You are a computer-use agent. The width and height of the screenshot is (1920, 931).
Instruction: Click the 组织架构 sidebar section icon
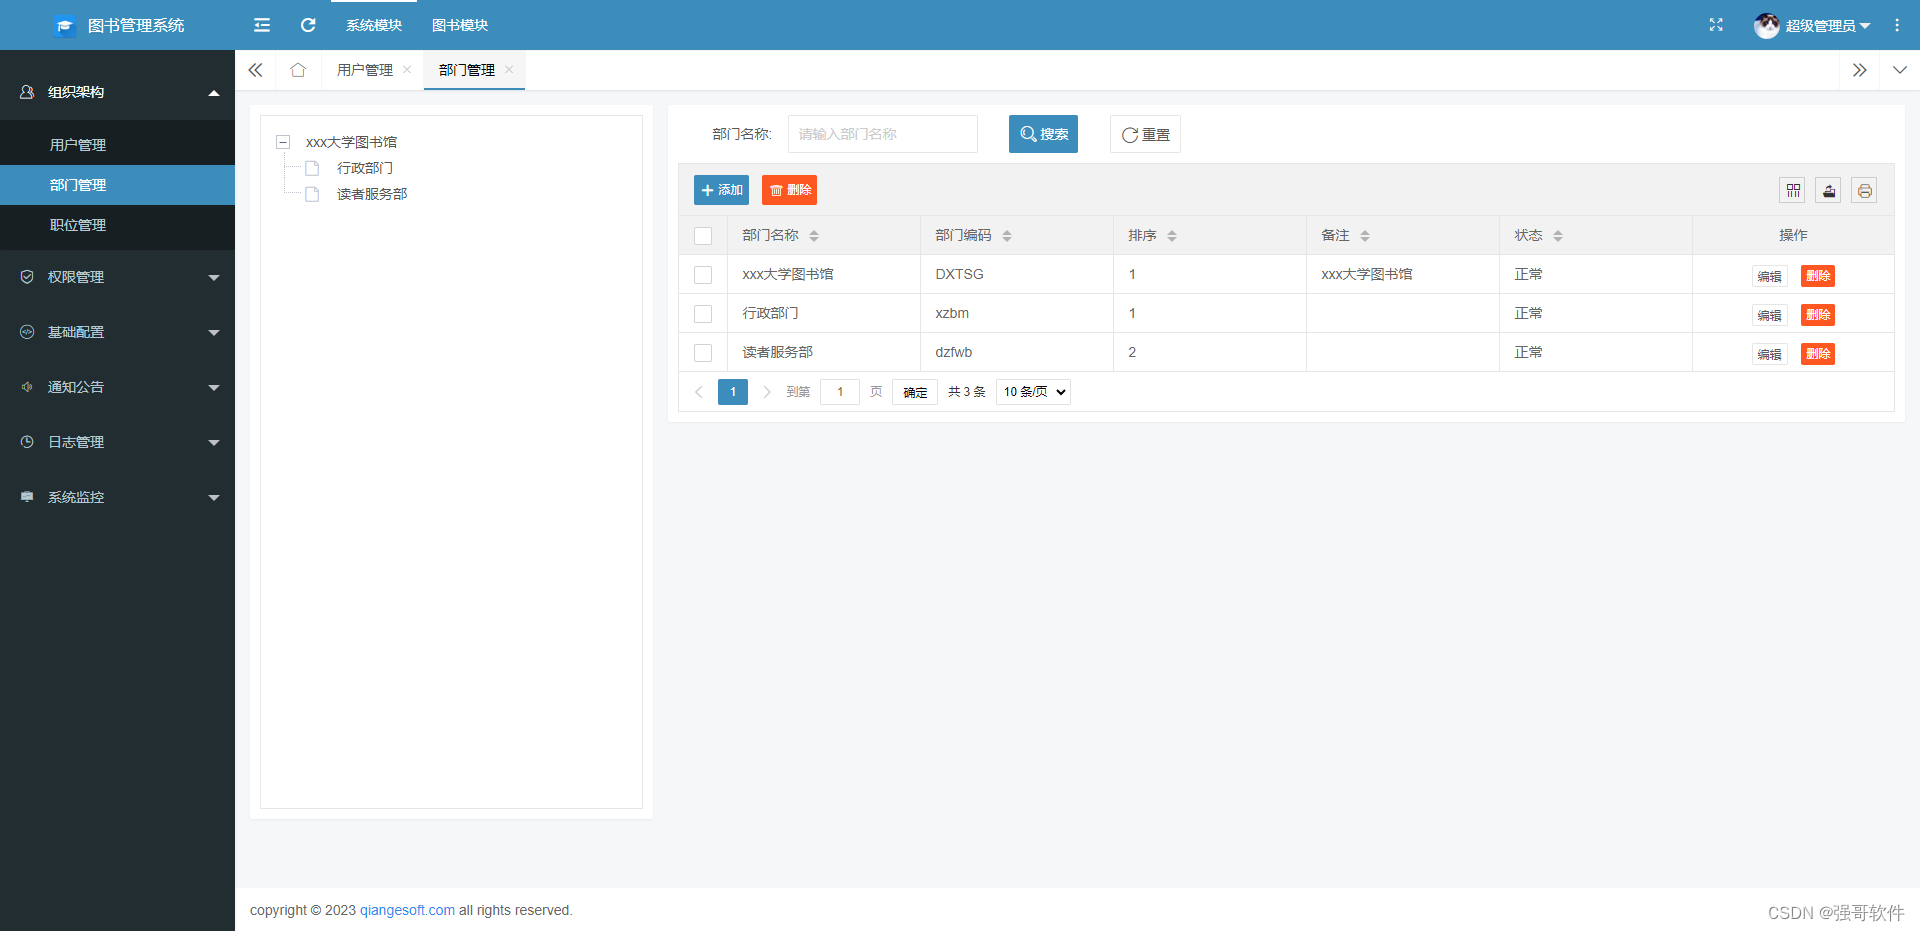[x=26, y=91]
